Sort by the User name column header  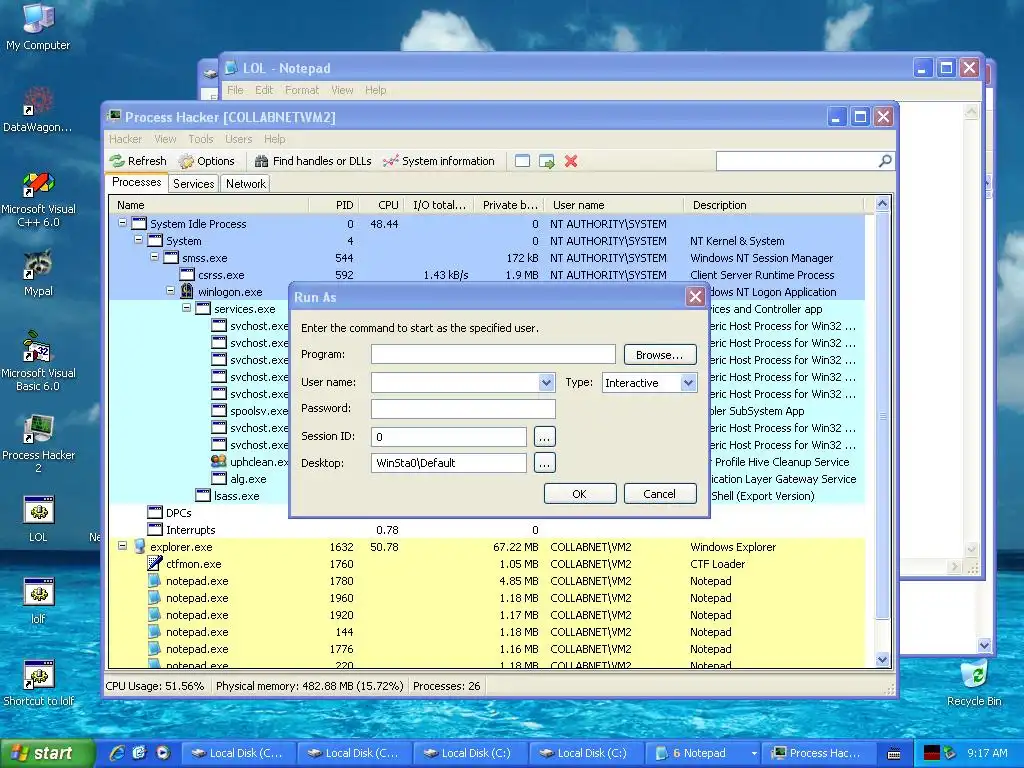(614, 205)
